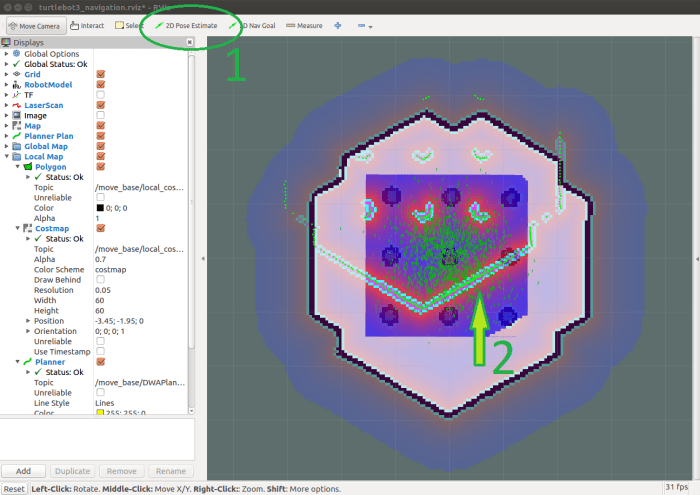Click the Reset button

[14, 489]
